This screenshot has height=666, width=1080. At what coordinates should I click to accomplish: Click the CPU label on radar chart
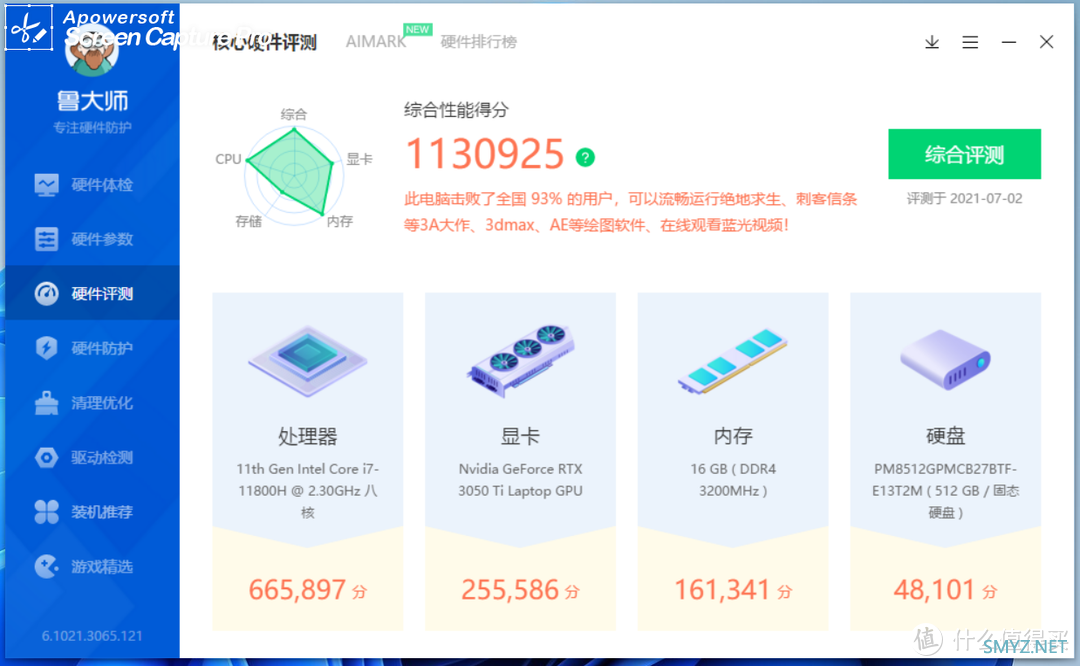(228, 159)
